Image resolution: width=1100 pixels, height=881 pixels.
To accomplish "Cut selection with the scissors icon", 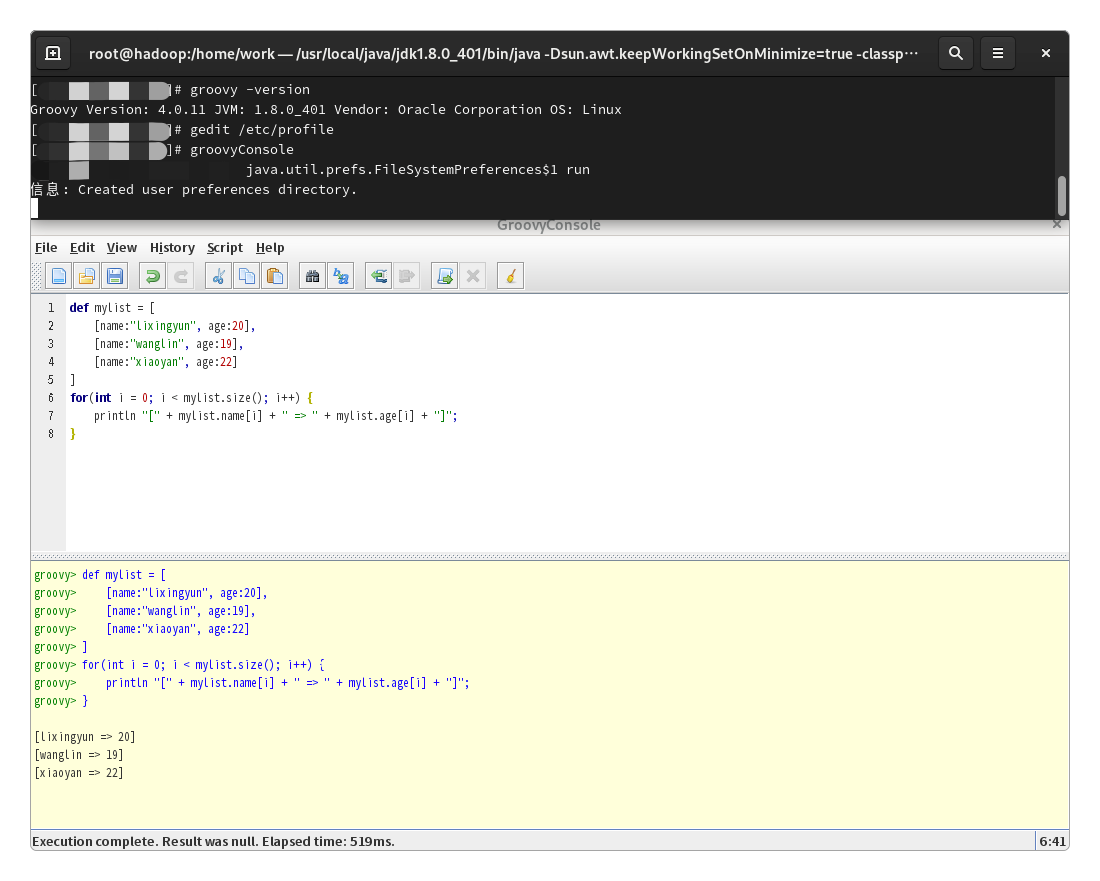I will click(218, 276).
